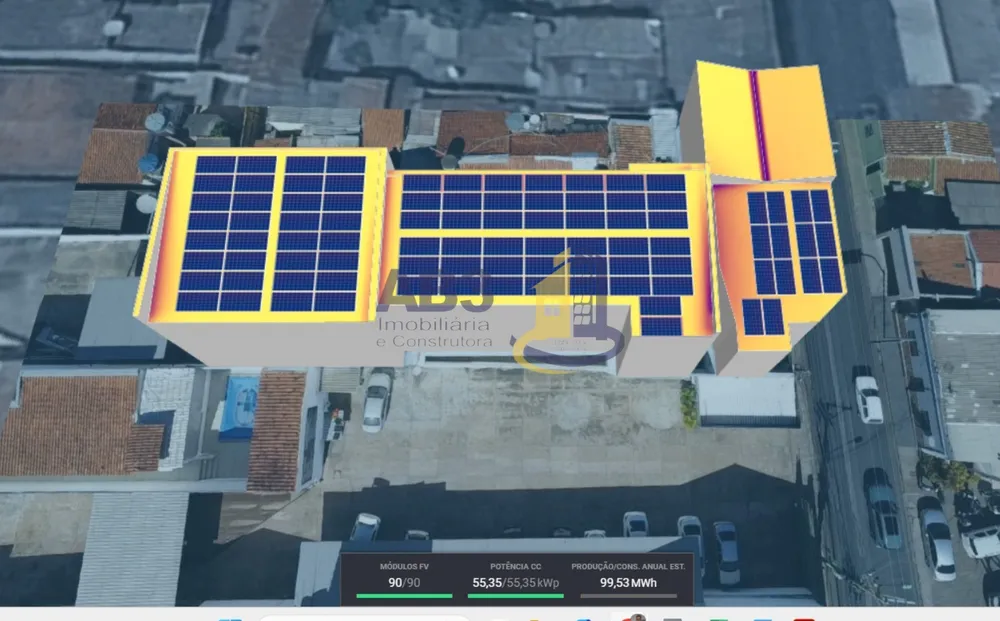The width and height of the screenshot is (1000, 621).
Task: Click the purple ridge line on tower roof
Action: pos(759,125)
